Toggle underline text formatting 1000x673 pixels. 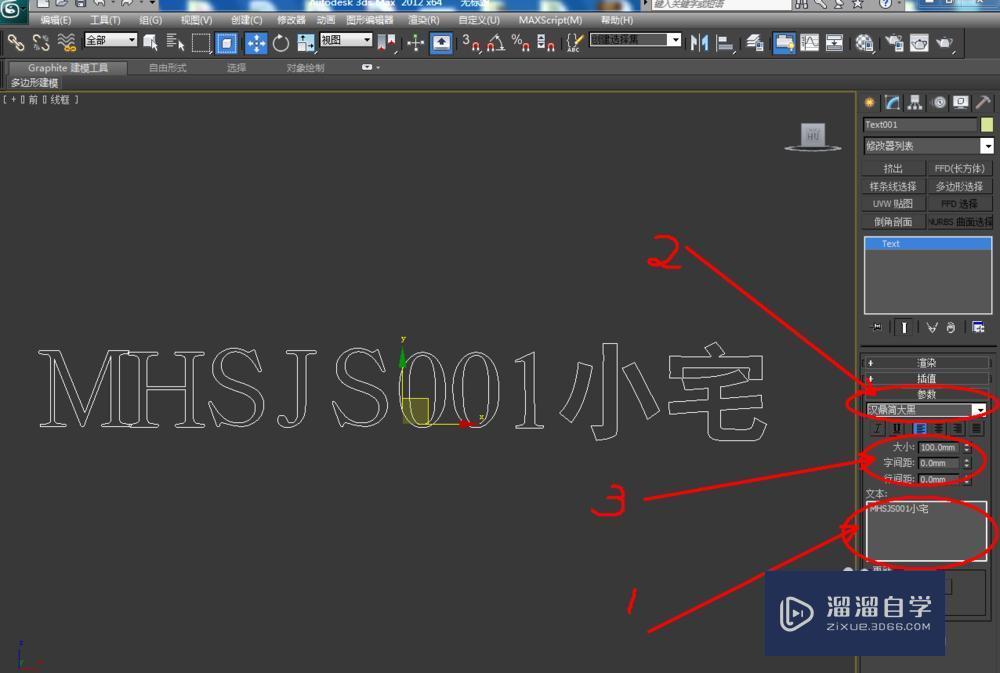click(x=896, y=428)
